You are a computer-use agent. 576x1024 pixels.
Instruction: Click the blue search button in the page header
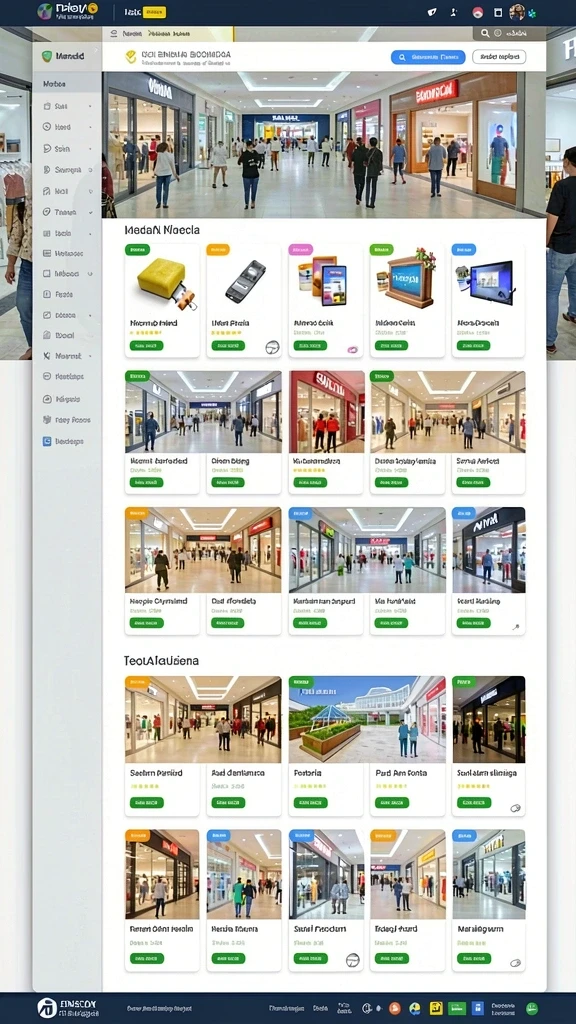click(x=428, y=57)
